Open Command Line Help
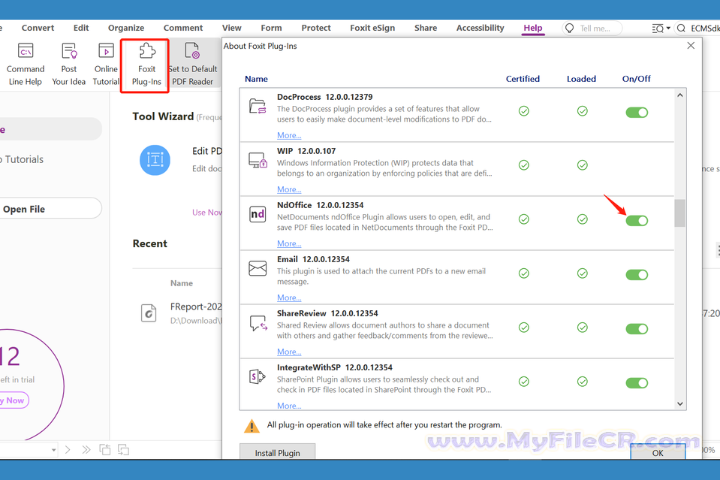The height and width of the screenshot is (480, 720). 25,64
